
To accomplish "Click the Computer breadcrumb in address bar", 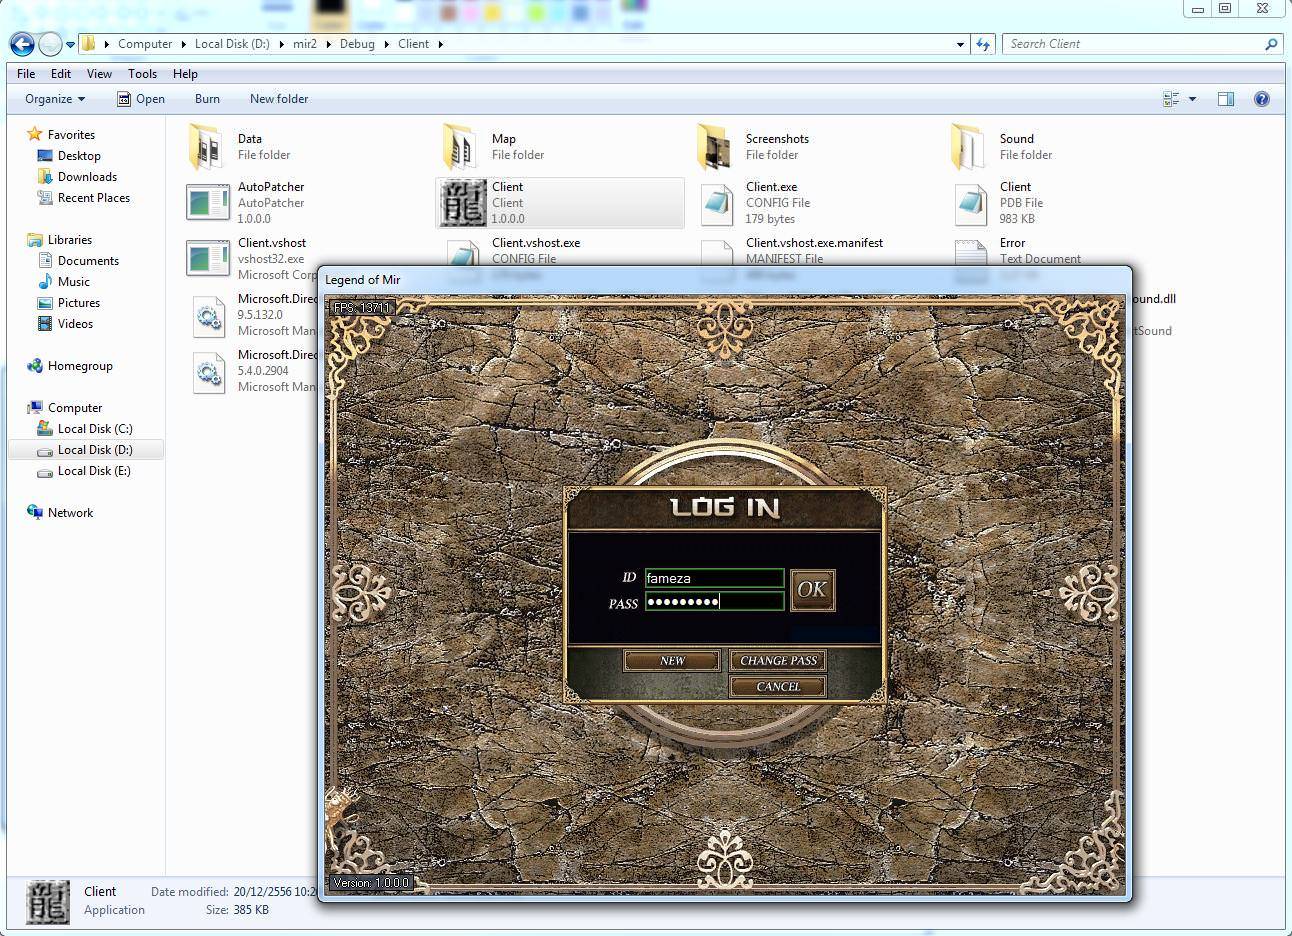I will pos(145,44).
